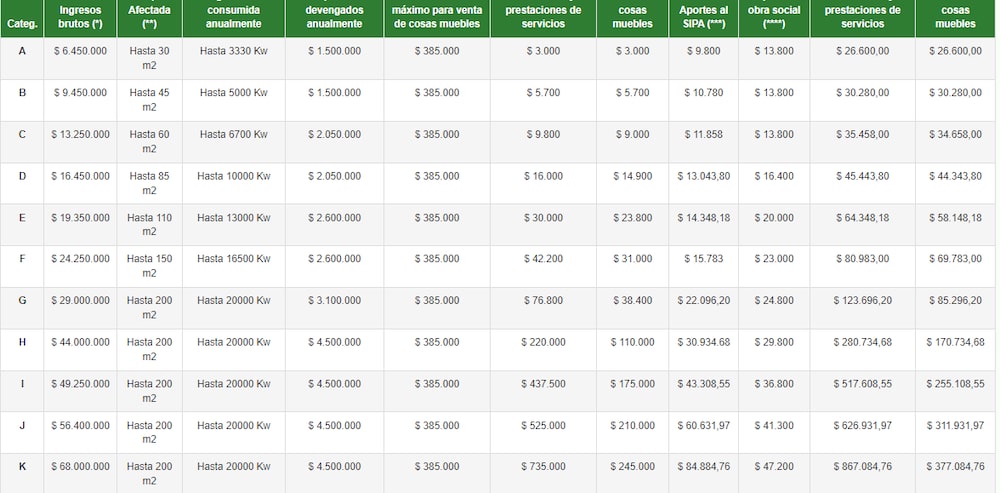
Task: Click the Hasta 3330 Kw cell
Action: [x=233, y=51]
